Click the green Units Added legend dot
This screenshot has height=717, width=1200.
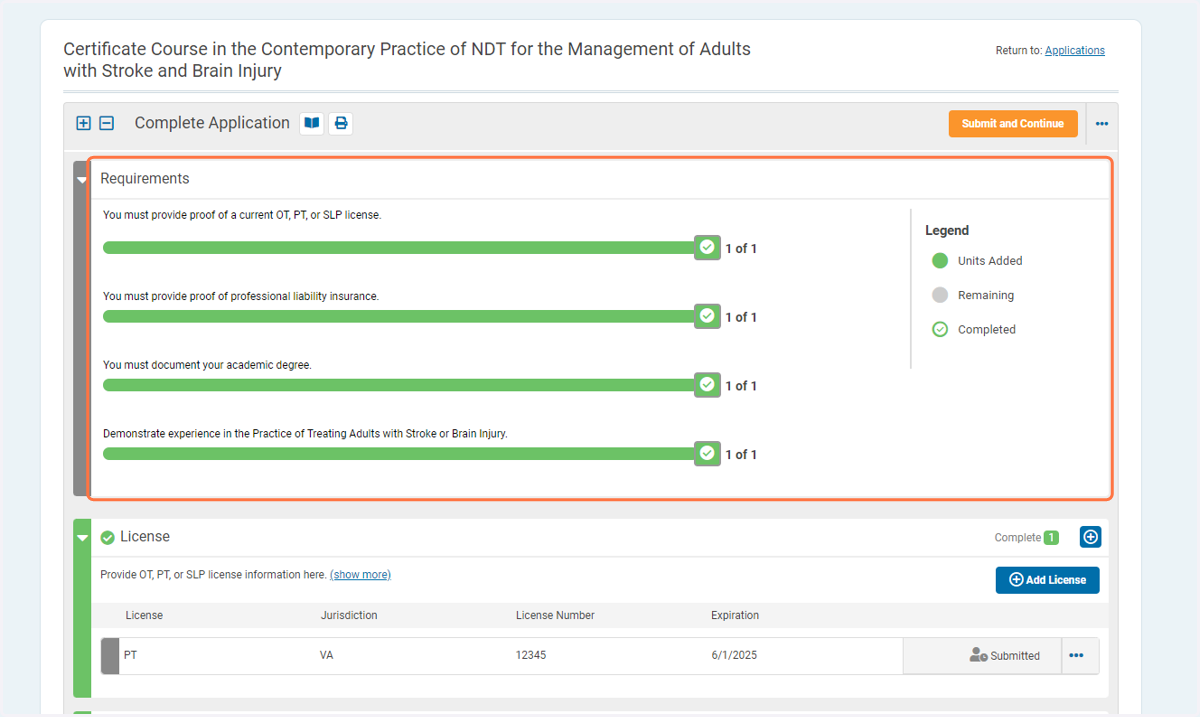pyautogui.click(x=940, y=261)
